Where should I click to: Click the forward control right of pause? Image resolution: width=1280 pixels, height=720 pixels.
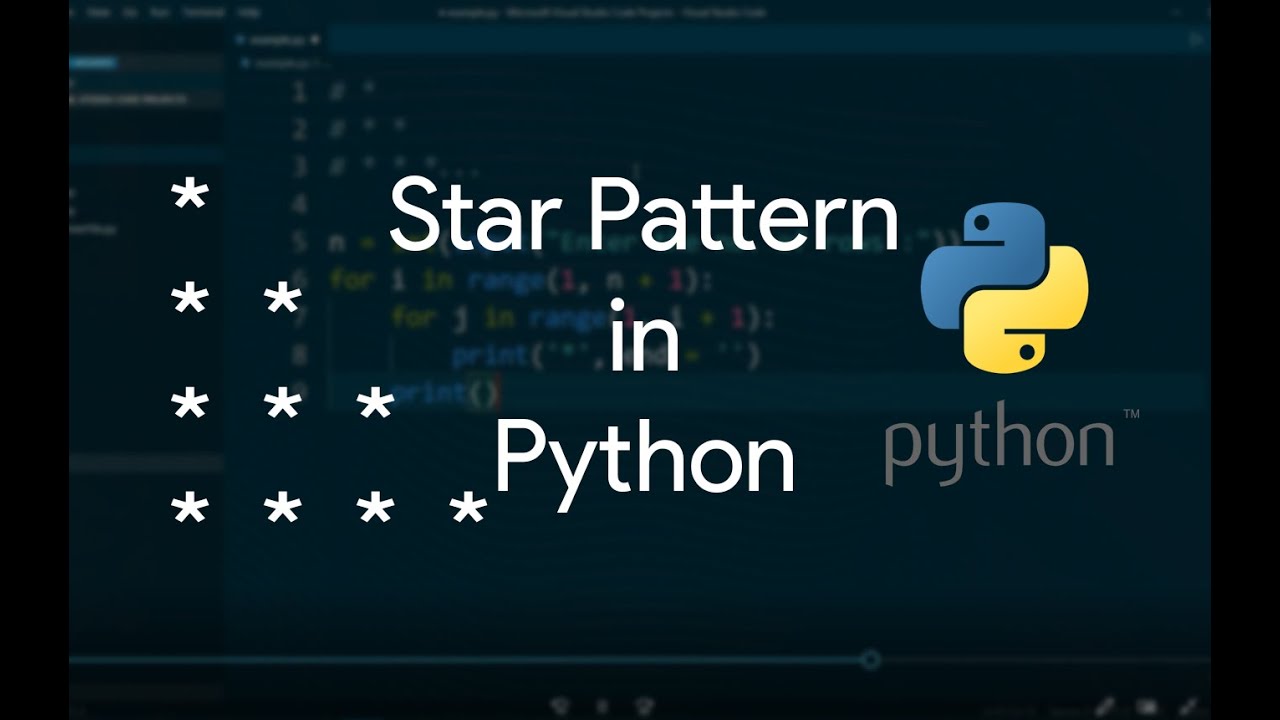[645, 706]
